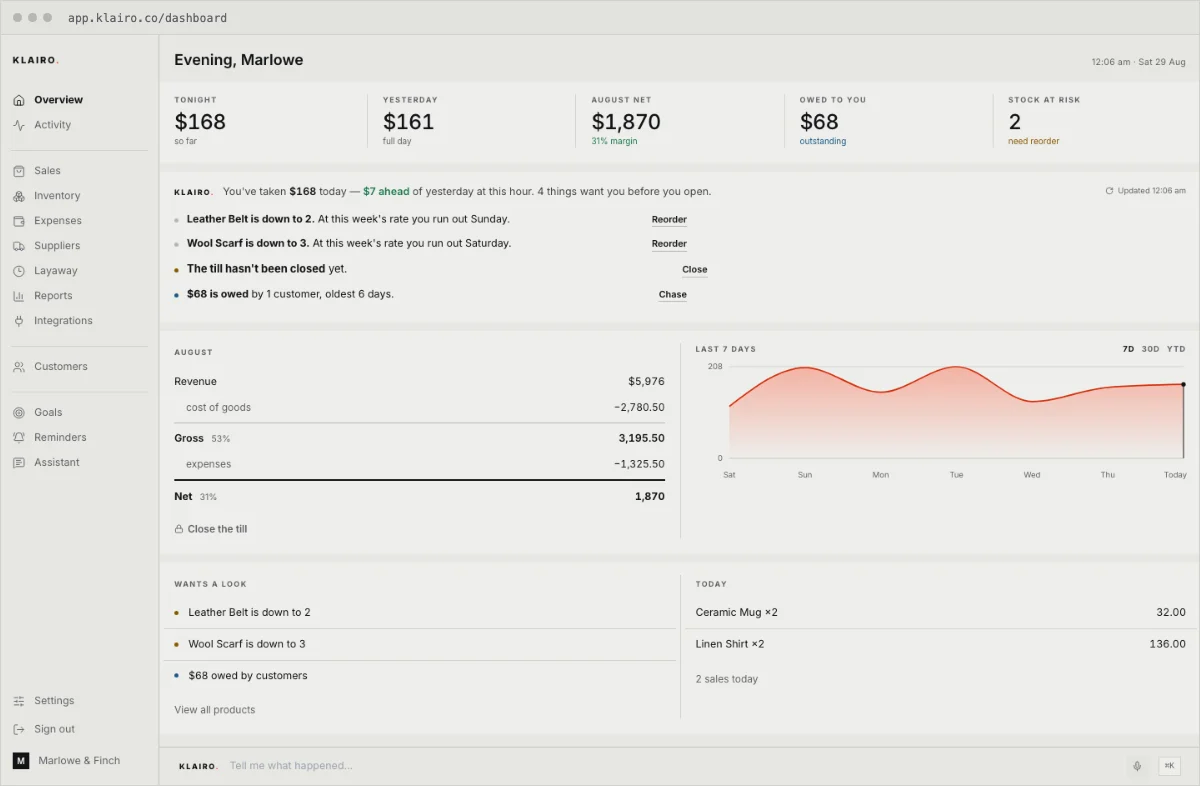Viewport: 1200px width, 786px height.
Task: Click the command-K shortcut button
Action: coord(1169,766)
